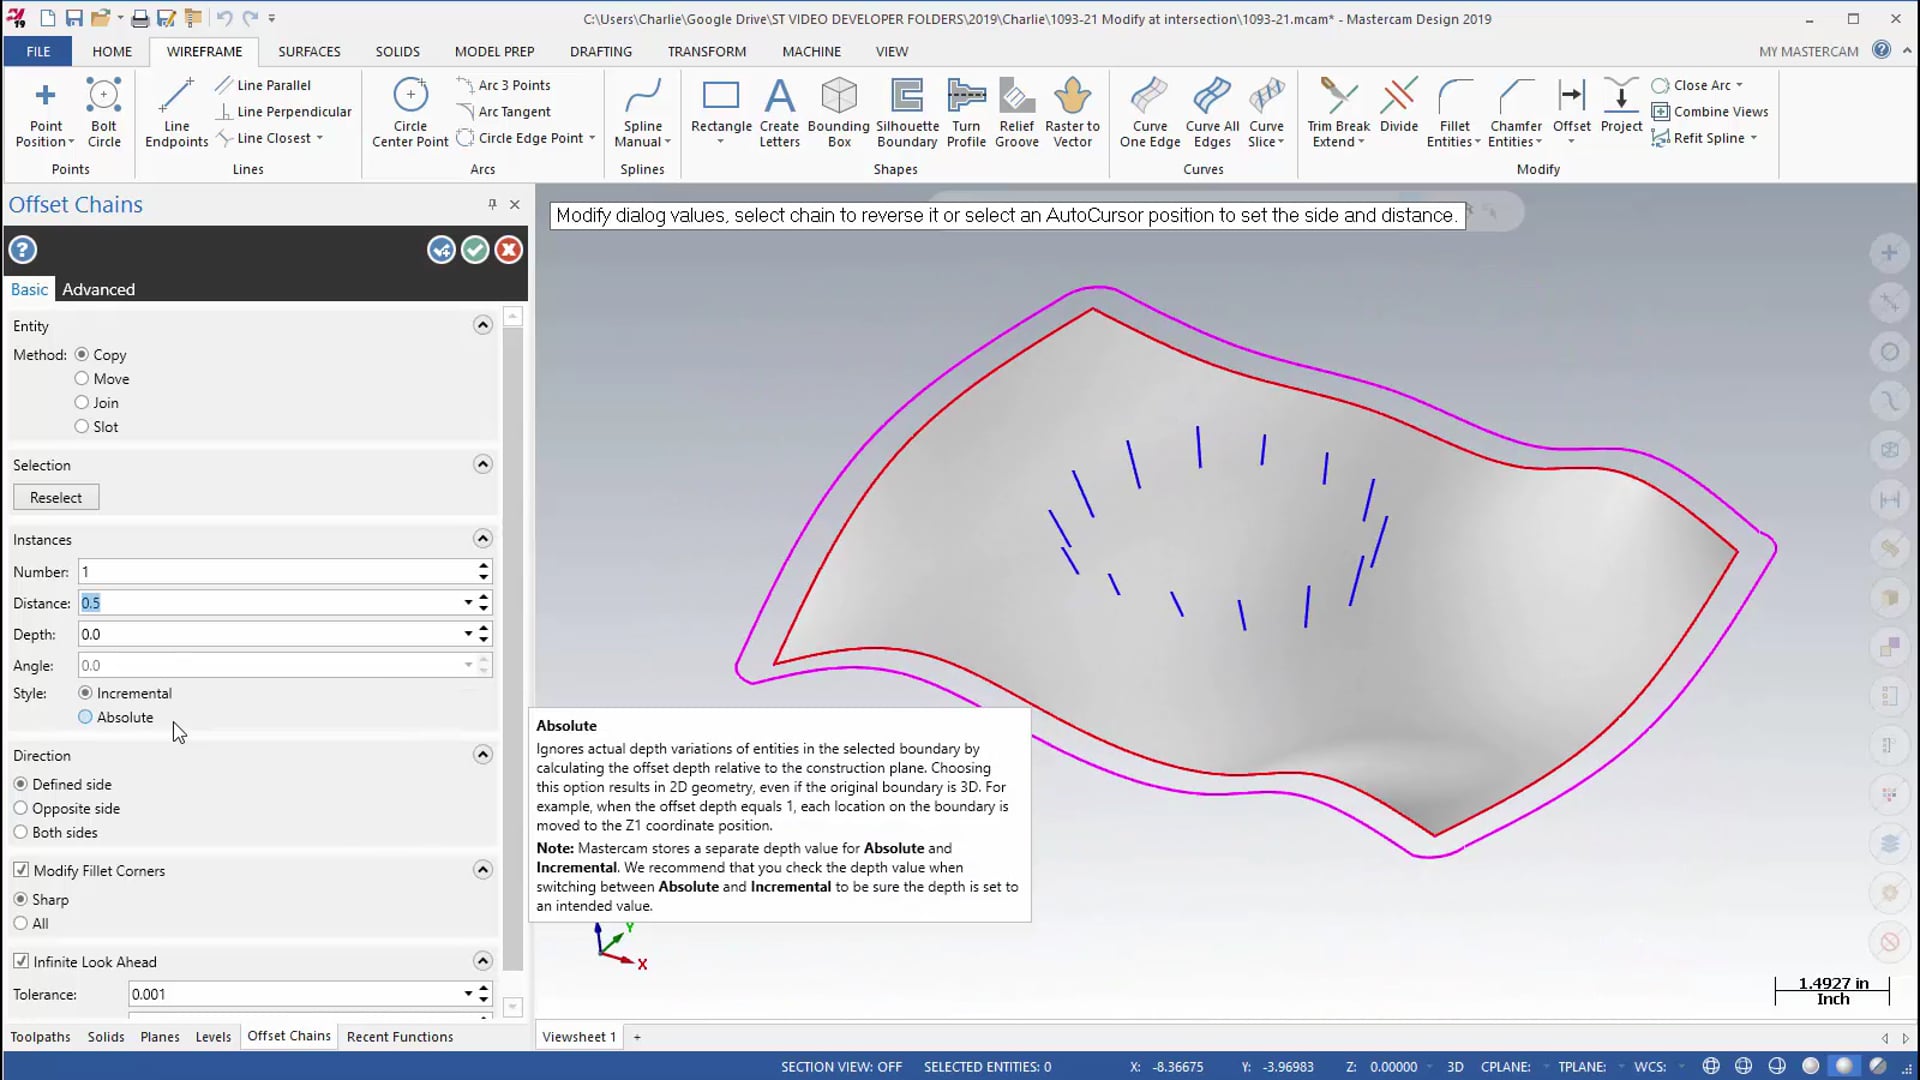Click the Instances Number stepper up arrow
Screen dimensions: 1920x1080
coord(484,566)
